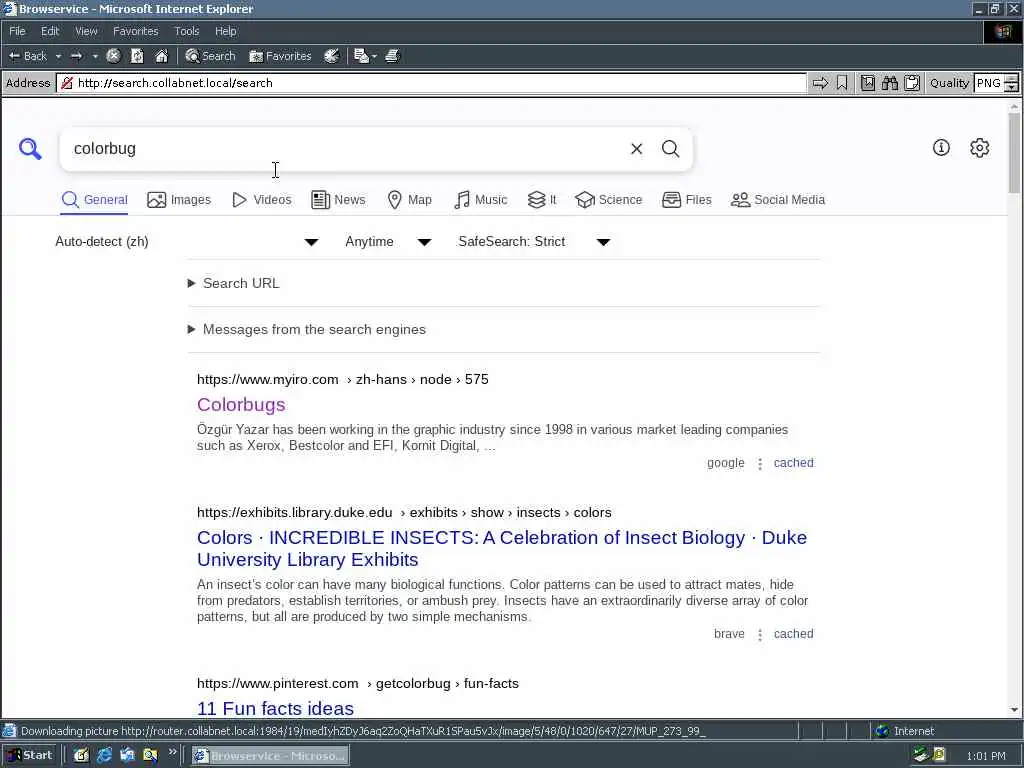Image resolution: width=1024 pixels, height=768 pixels.
Task: Open the Forward history dropdown arrow
Action: pyautogui.click(x=95, y=56)
